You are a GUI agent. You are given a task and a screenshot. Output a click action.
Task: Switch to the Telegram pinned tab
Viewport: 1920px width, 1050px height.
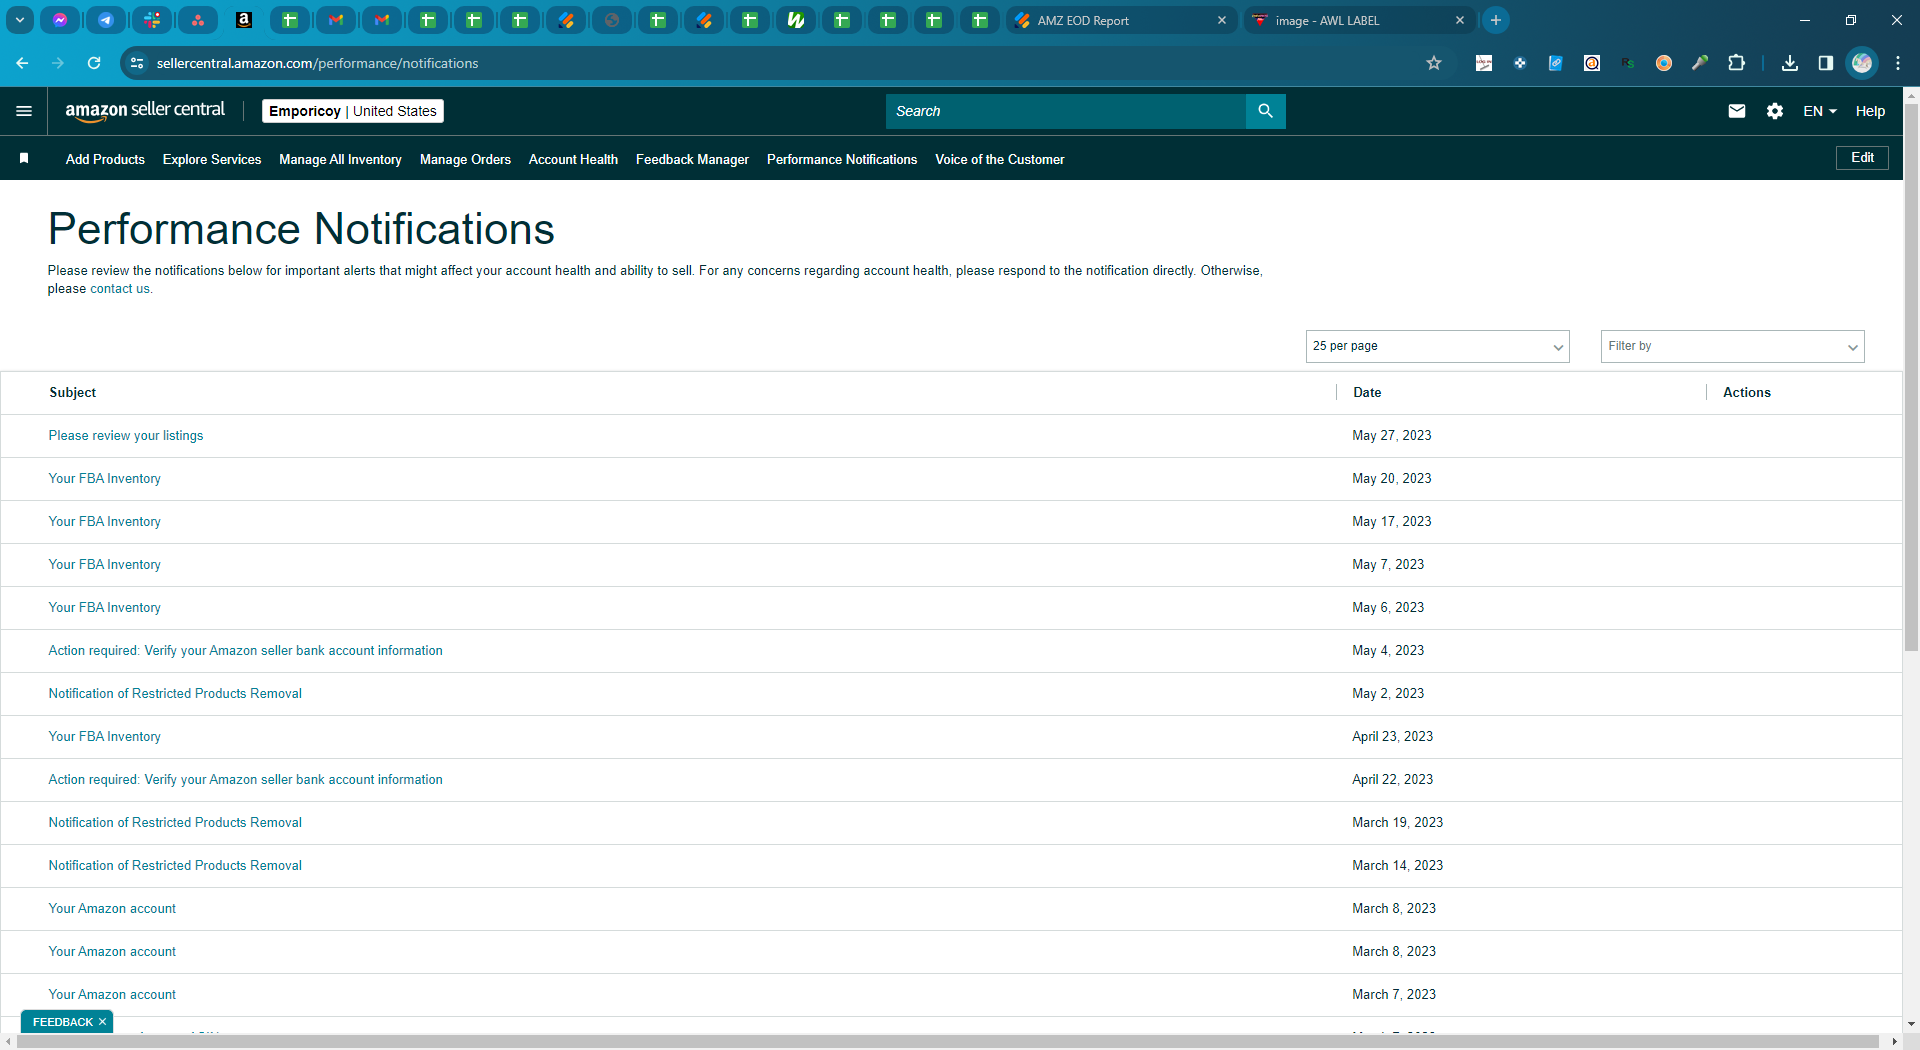pyautogui.click(x=106, y=20)
